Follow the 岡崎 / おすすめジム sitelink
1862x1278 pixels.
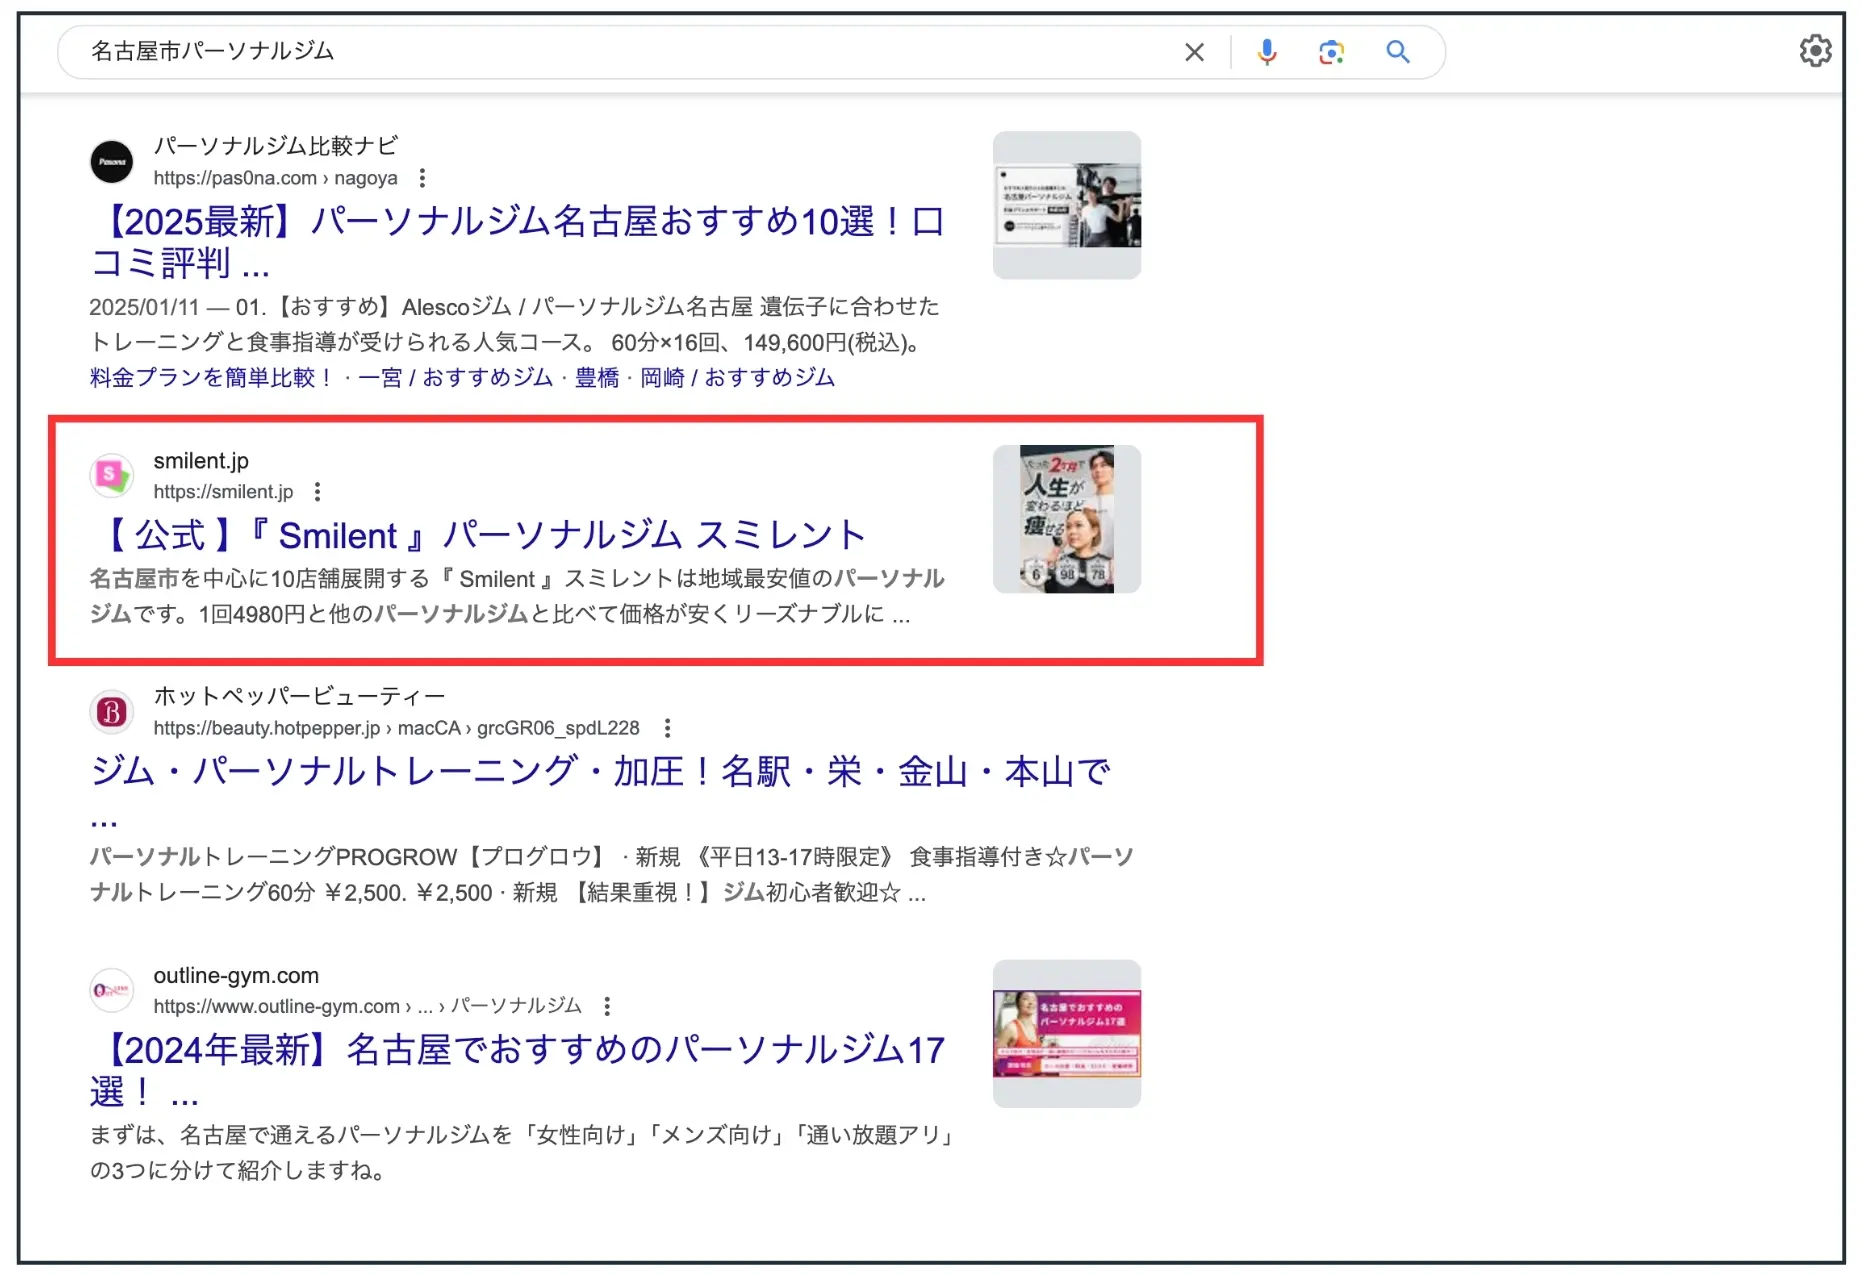(x=737, y=378)
